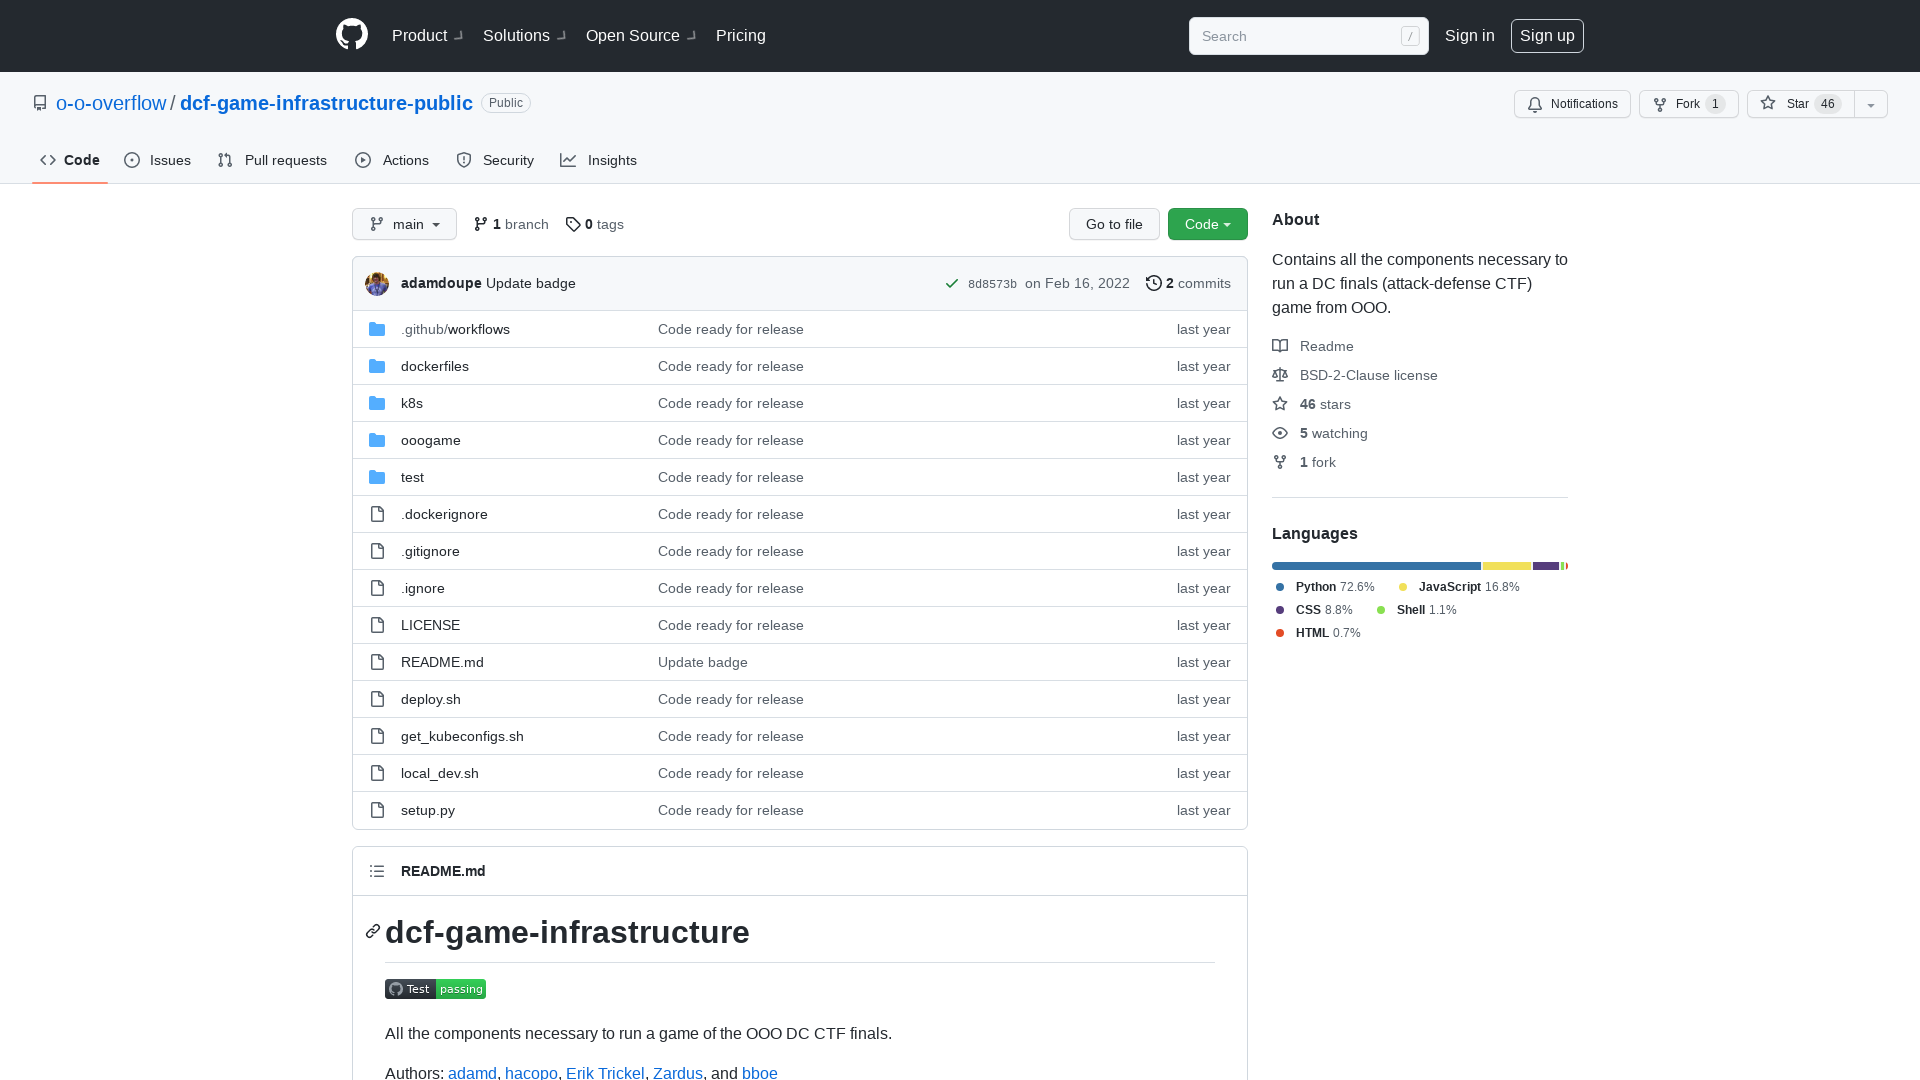Click the Go to file button
Viewport: 1920px width, 1080px height.
(x=1114, y=224)
